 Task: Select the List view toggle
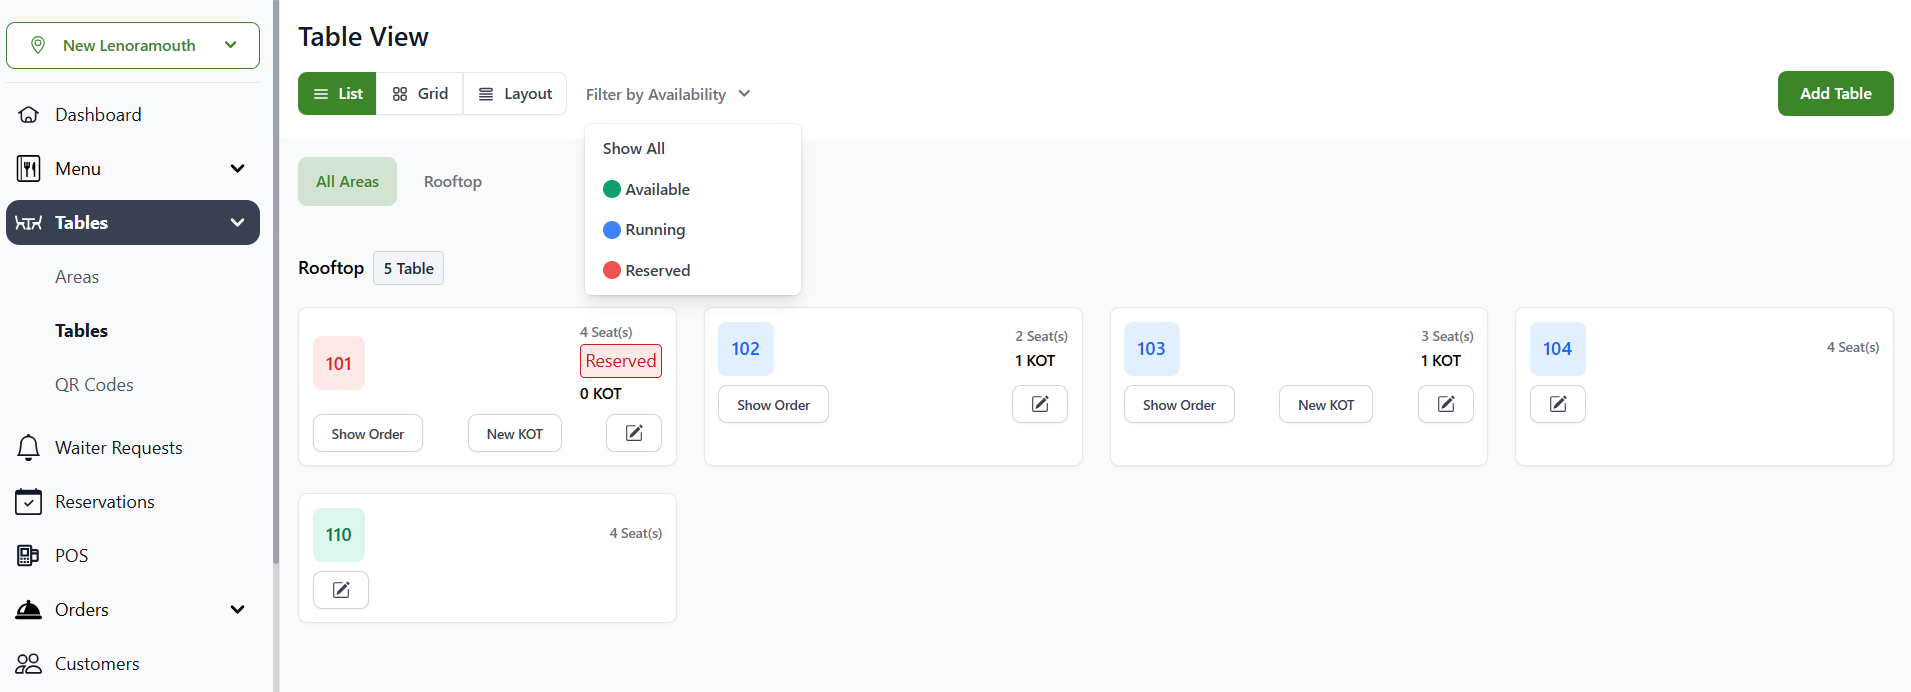[337, 94]
